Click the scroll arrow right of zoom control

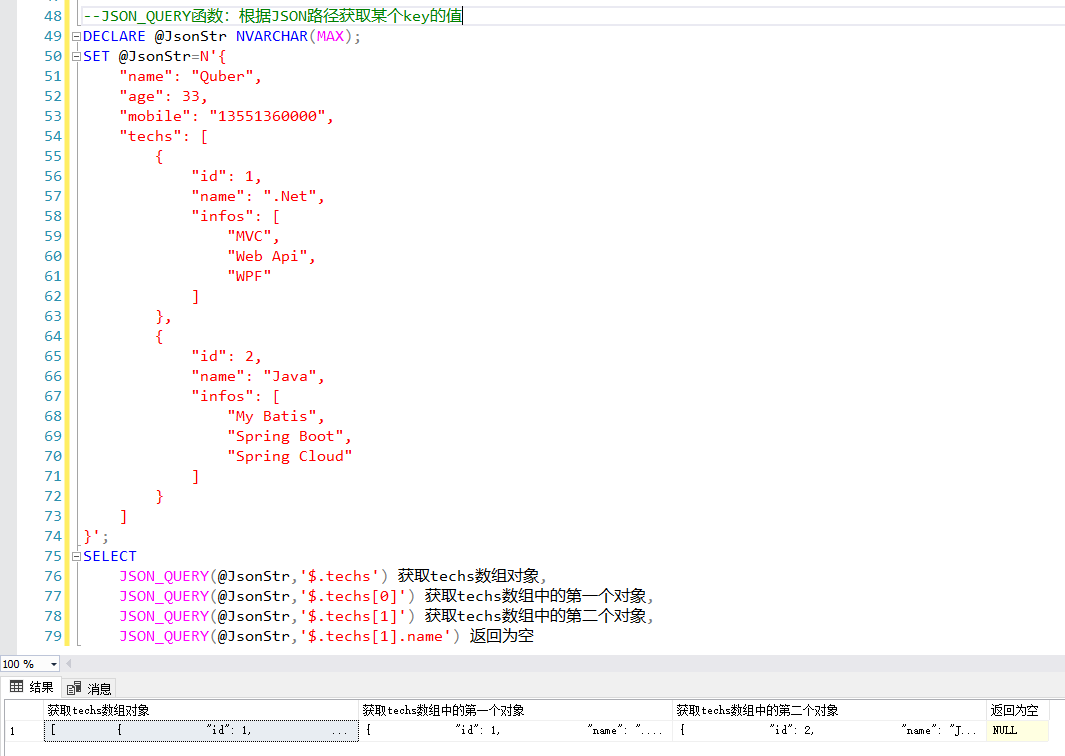pyautogui.click(x=68, y=663)
